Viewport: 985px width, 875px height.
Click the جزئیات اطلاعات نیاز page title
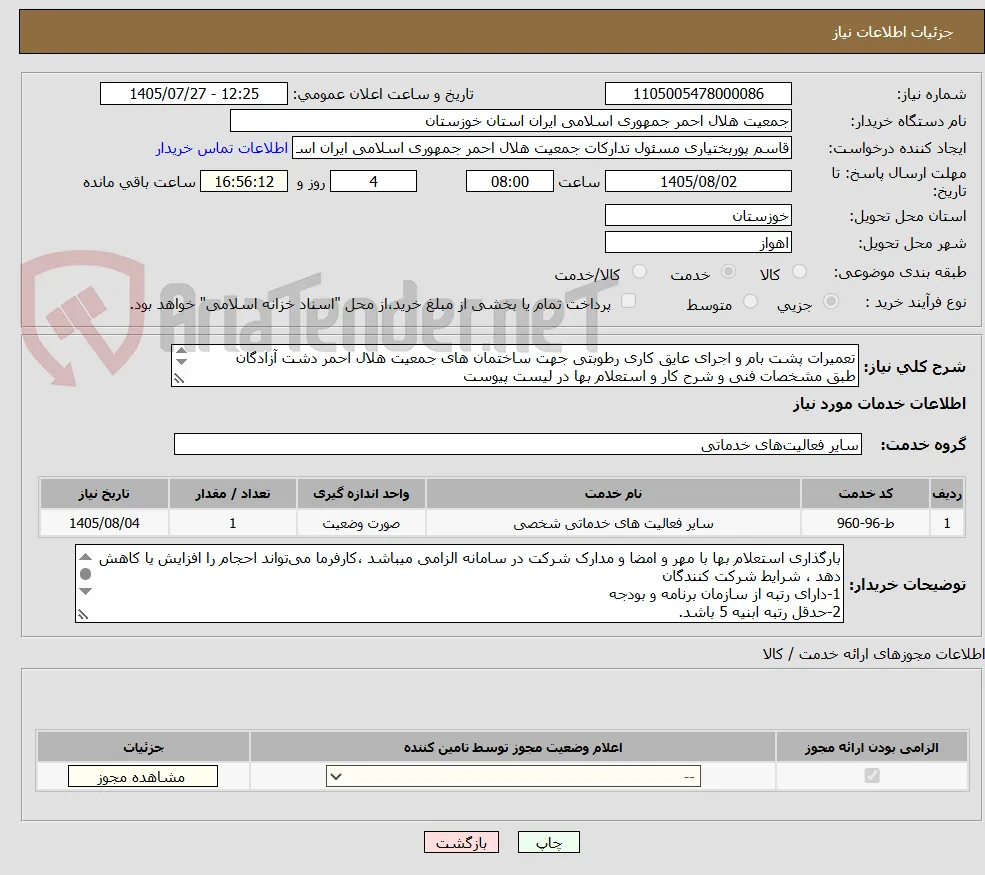point(893,32)
